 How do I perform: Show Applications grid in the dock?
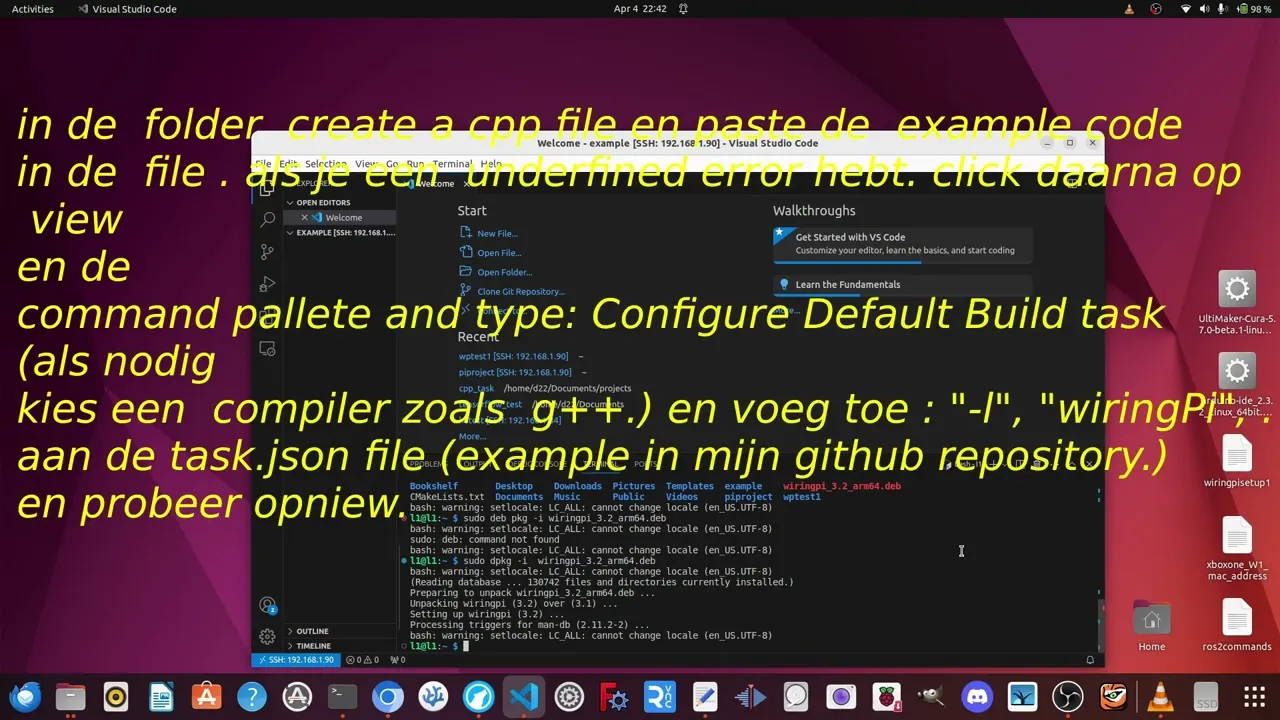point(1254,696)
